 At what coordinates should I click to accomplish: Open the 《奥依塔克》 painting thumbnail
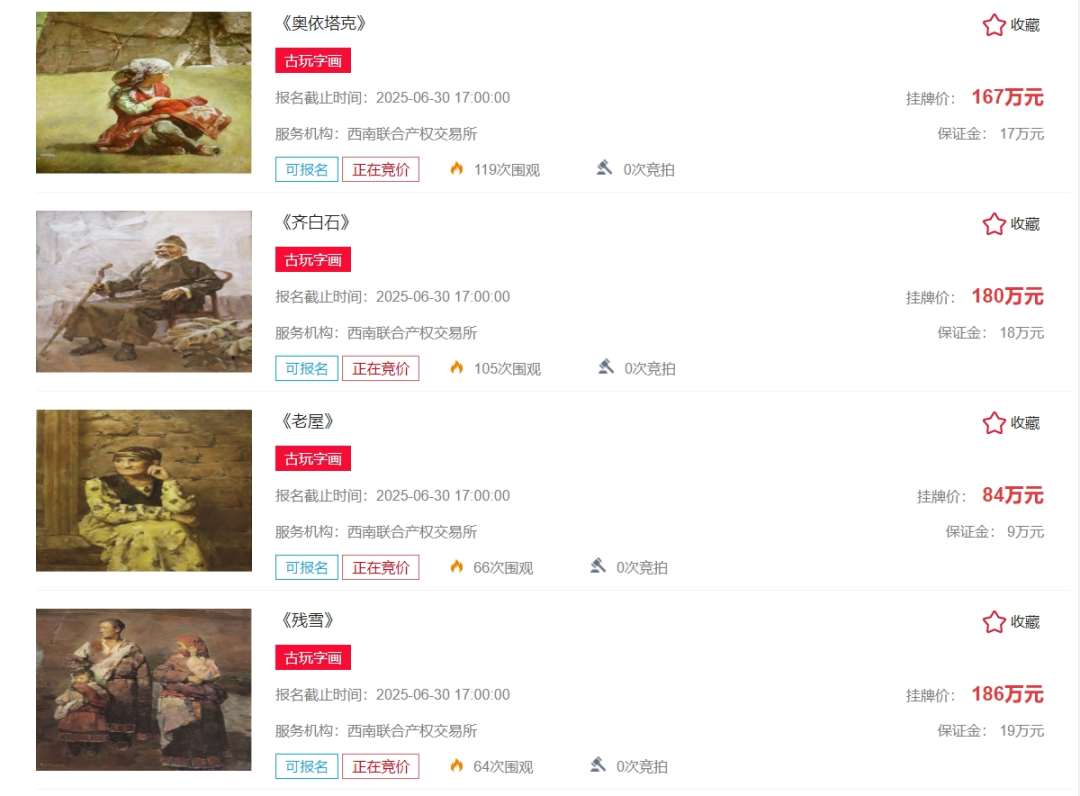[x=144, y=92]
